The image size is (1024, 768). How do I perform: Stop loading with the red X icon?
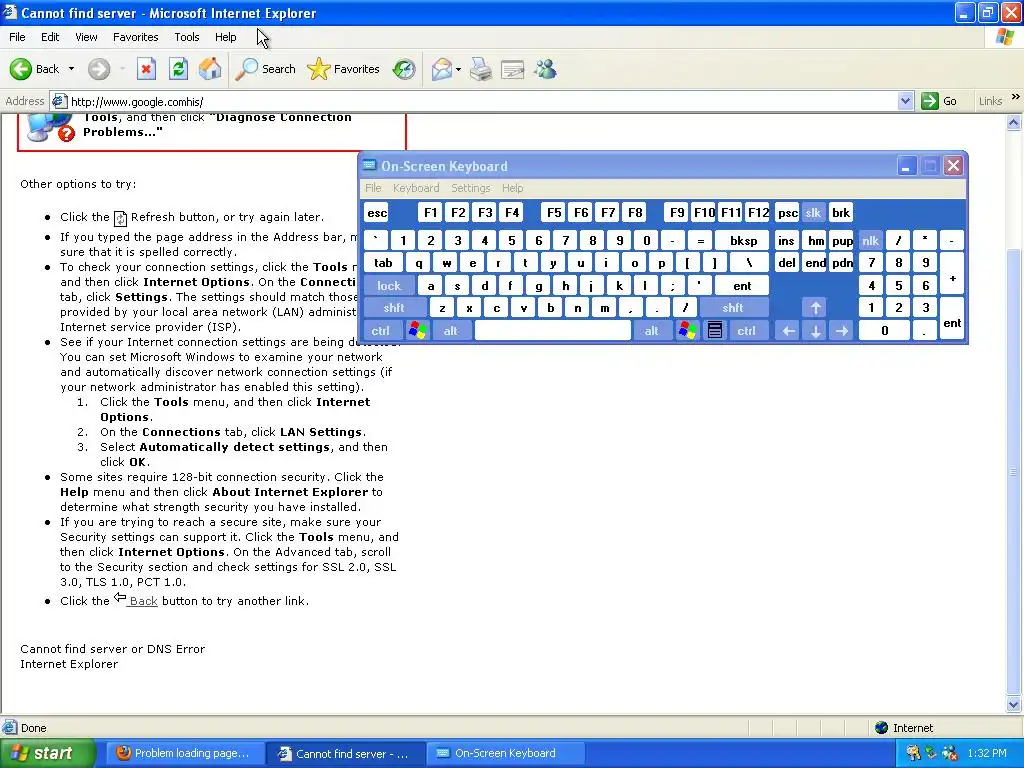[146, 69]
